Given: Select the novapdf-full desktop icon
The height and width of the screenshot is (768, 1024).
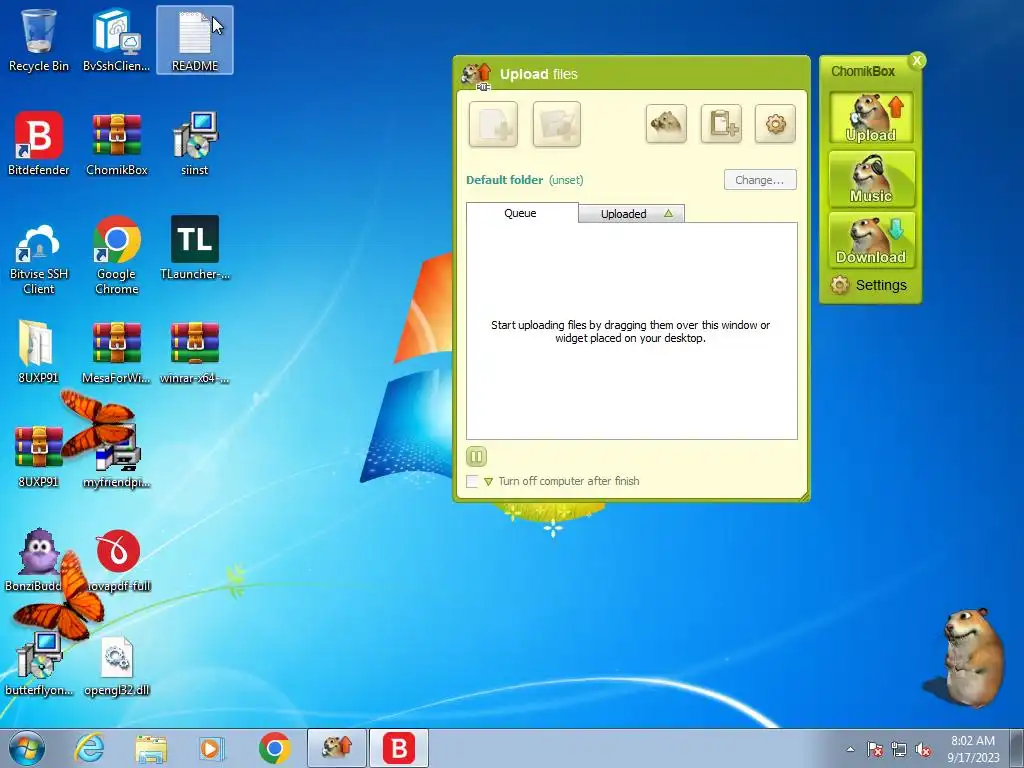Looking at the screenshot, I should tap(118, 559).
